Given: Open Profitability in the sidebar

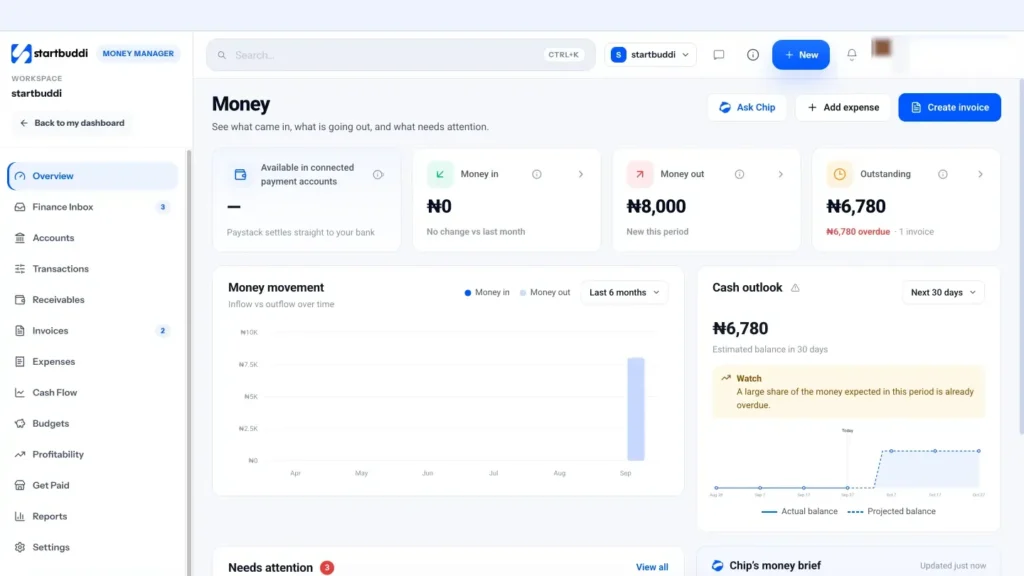Looking at the screenshot, I should (93, 455).
